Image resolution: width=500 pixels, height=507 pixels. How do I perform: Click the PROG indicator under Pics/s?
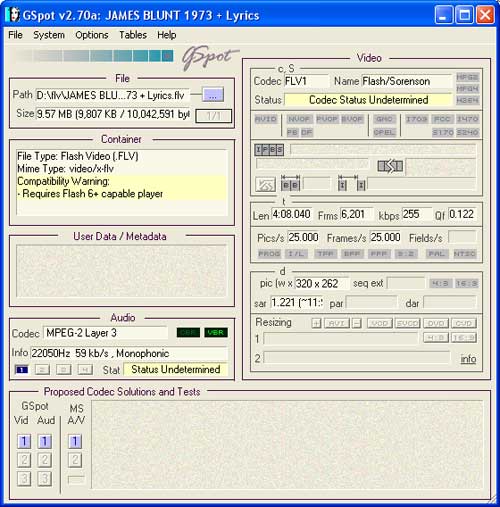(x=269, y=254)
